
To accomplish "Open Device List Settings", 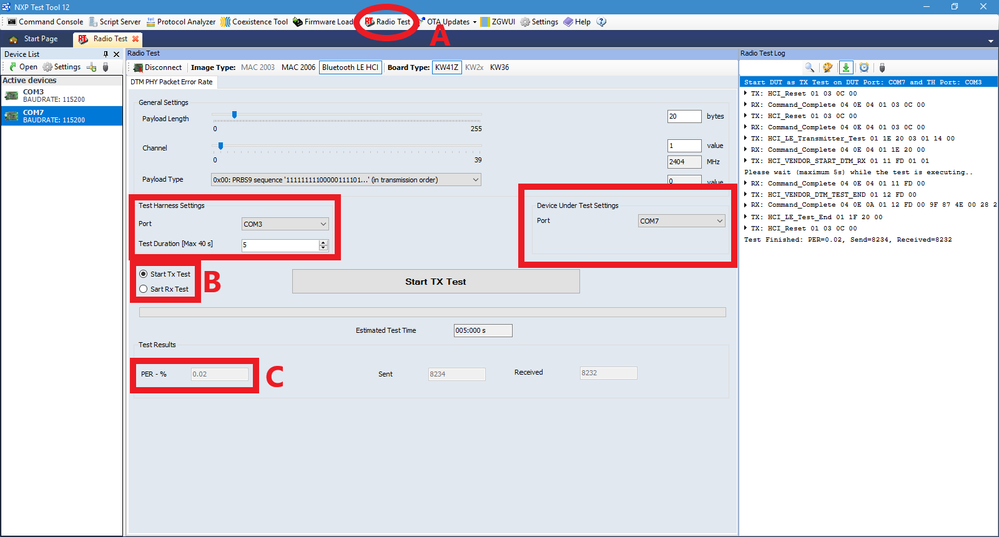I will [x=62, y=67].
